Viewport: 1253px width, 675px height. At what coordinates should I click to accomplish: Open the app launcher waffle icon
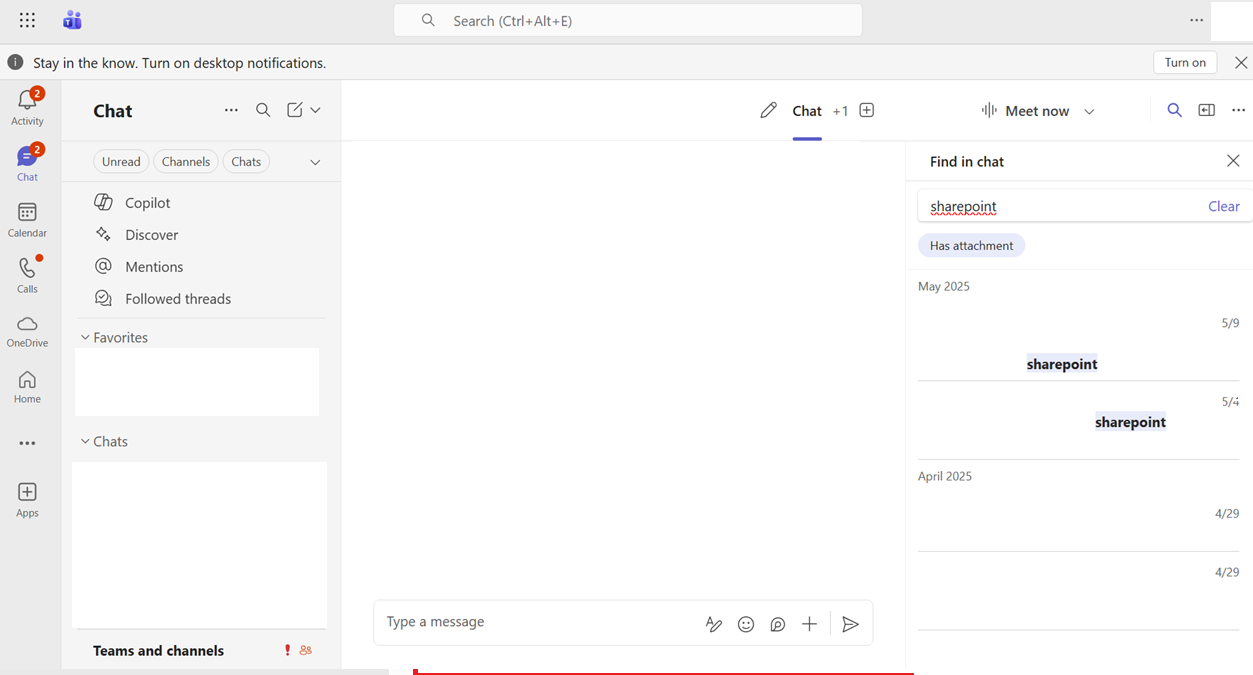pyautogui.click(x=27, y=20)
